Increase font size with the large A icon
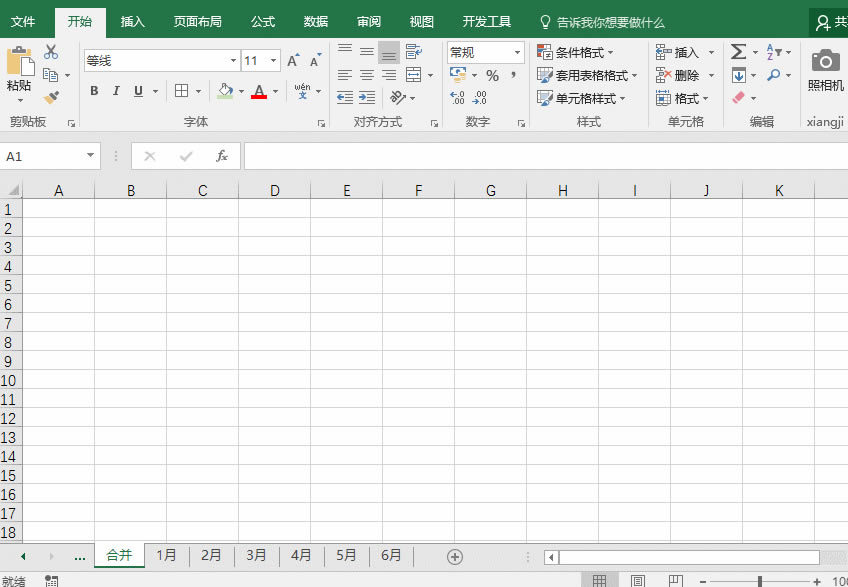The width and height of the screenshot is (848, 587). pos(293,60)
